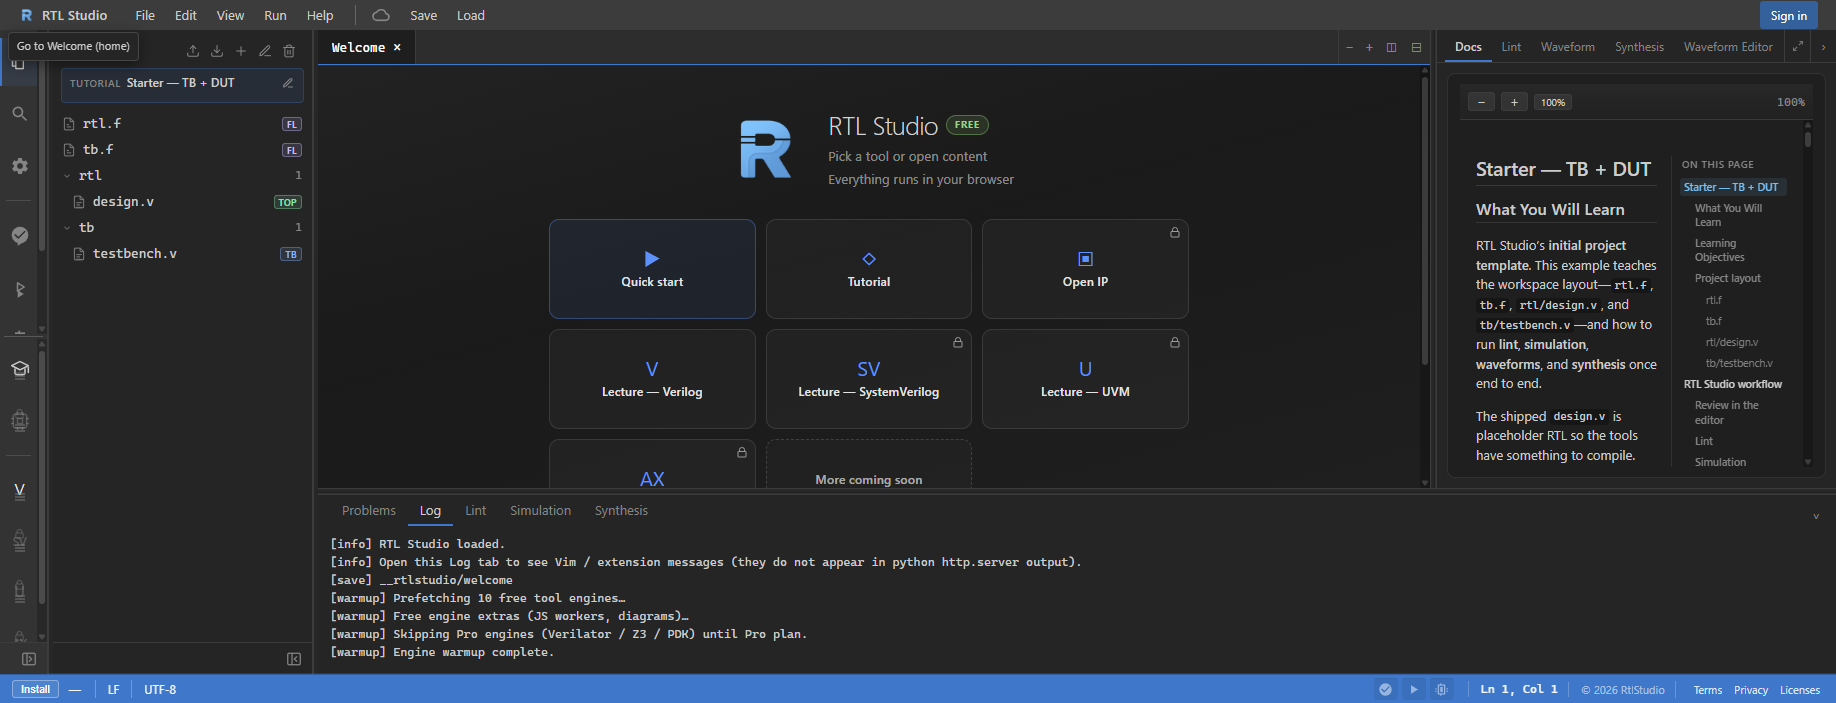Open the File menu
The width and height of the screenshot is (1836, 703).
pos(145,15)
